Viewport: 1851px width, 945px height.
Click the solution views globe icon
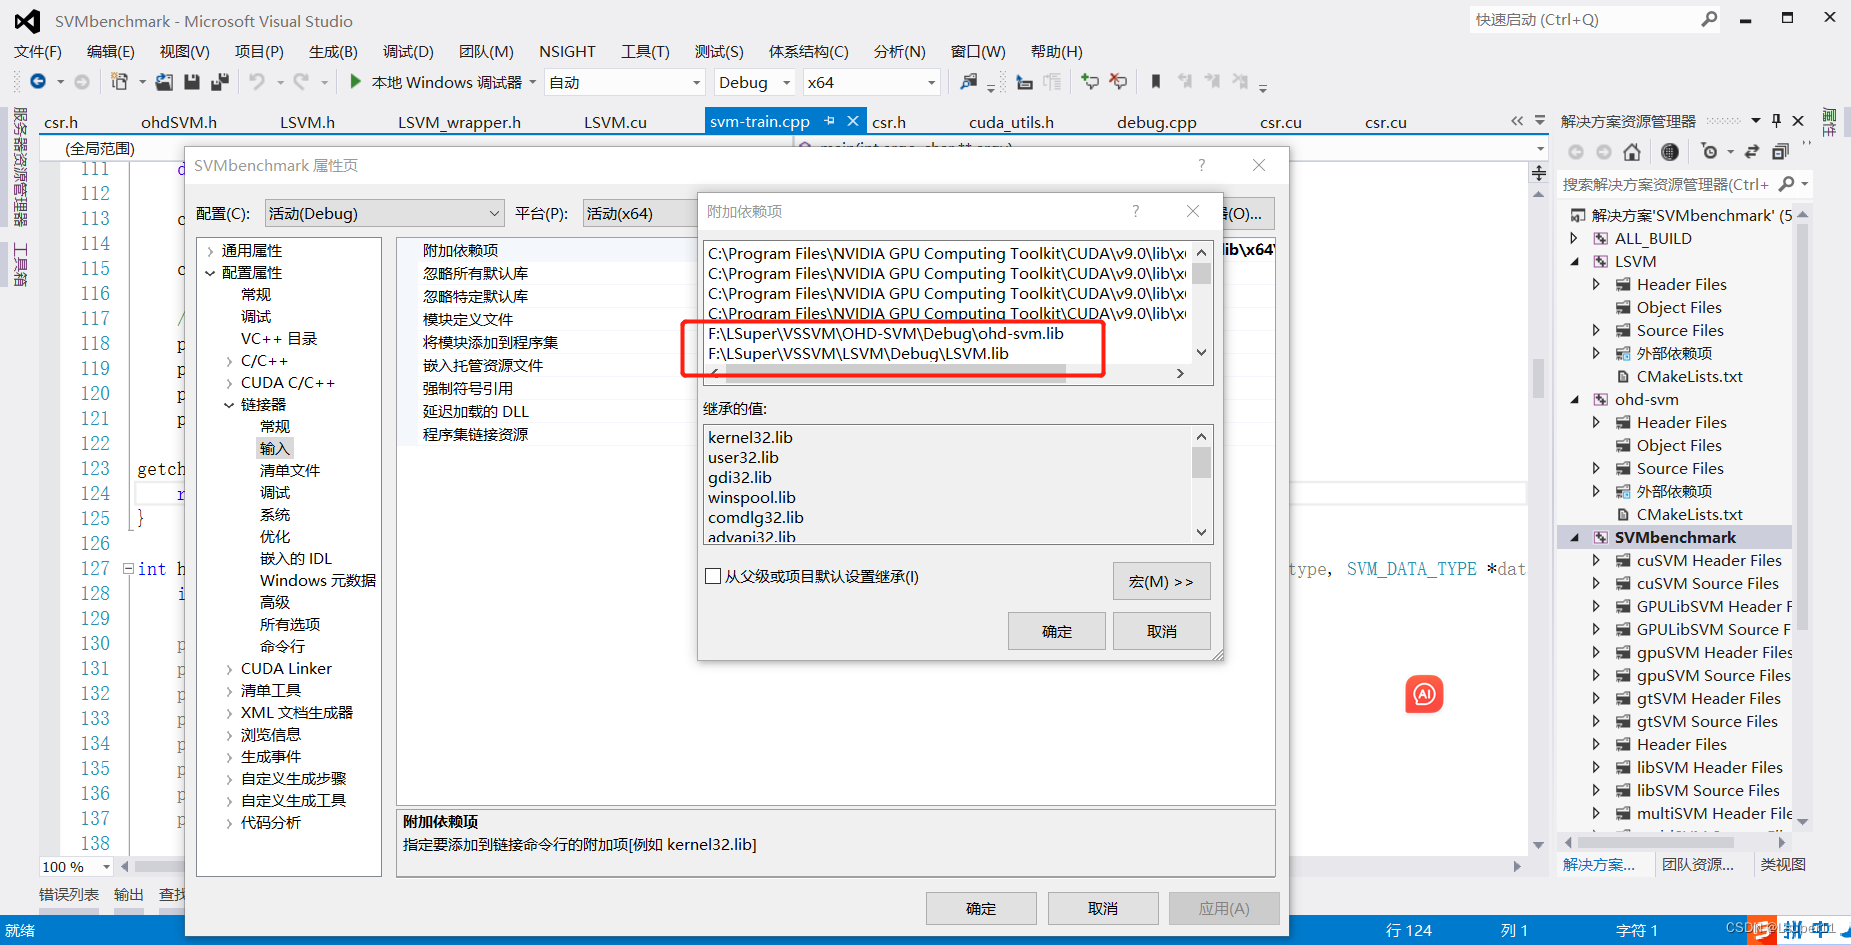point(1669,152)
